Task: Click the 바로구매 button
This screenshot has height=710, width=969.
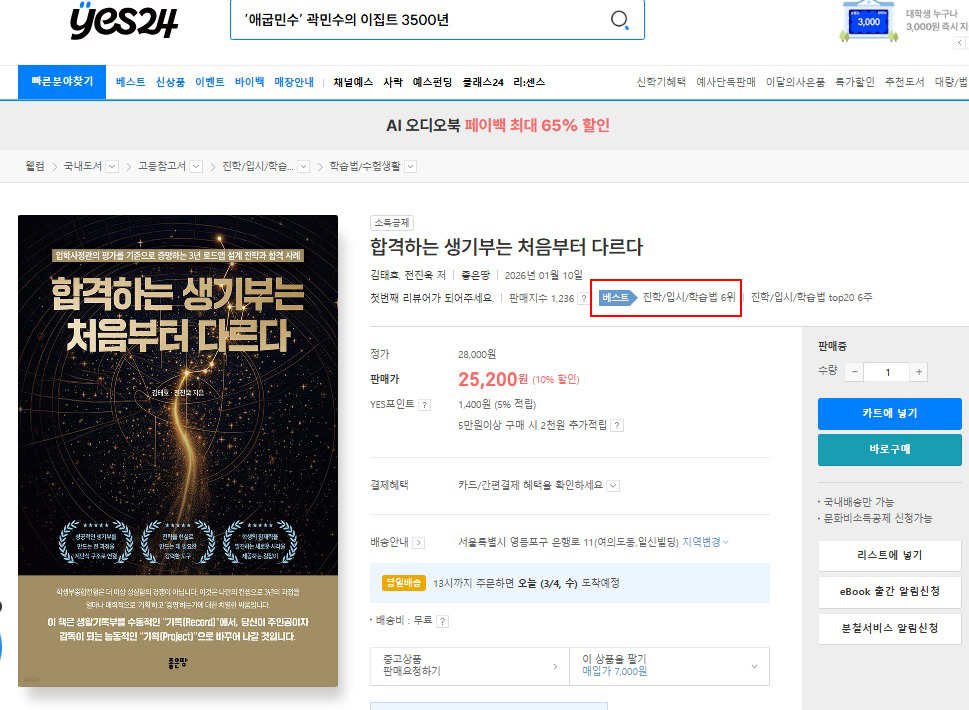Action: click(889, 450)
